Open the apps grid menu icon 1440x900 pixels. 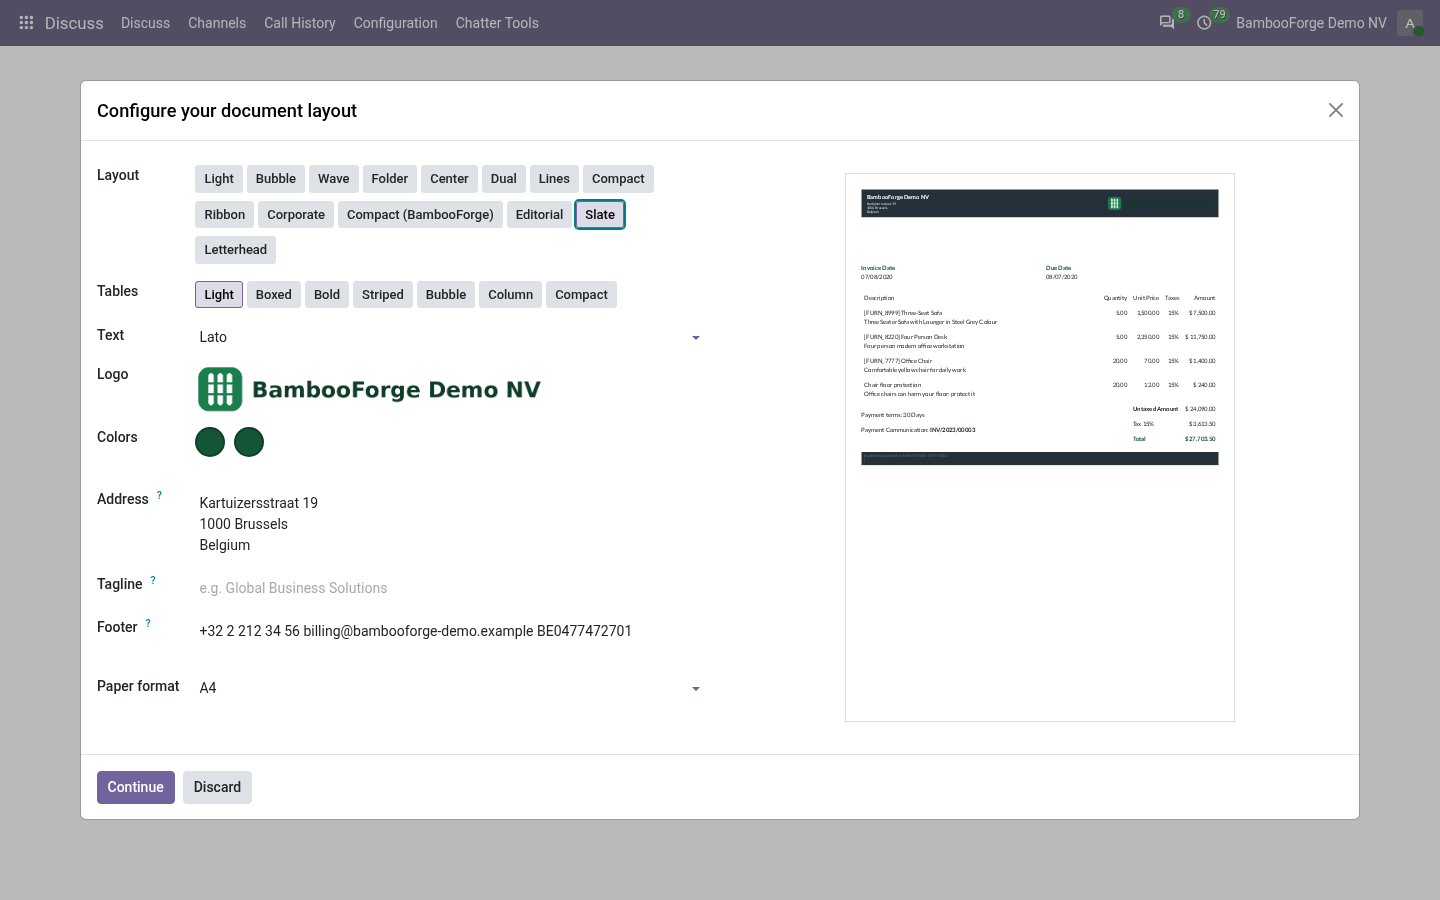(x=27, y=23)
